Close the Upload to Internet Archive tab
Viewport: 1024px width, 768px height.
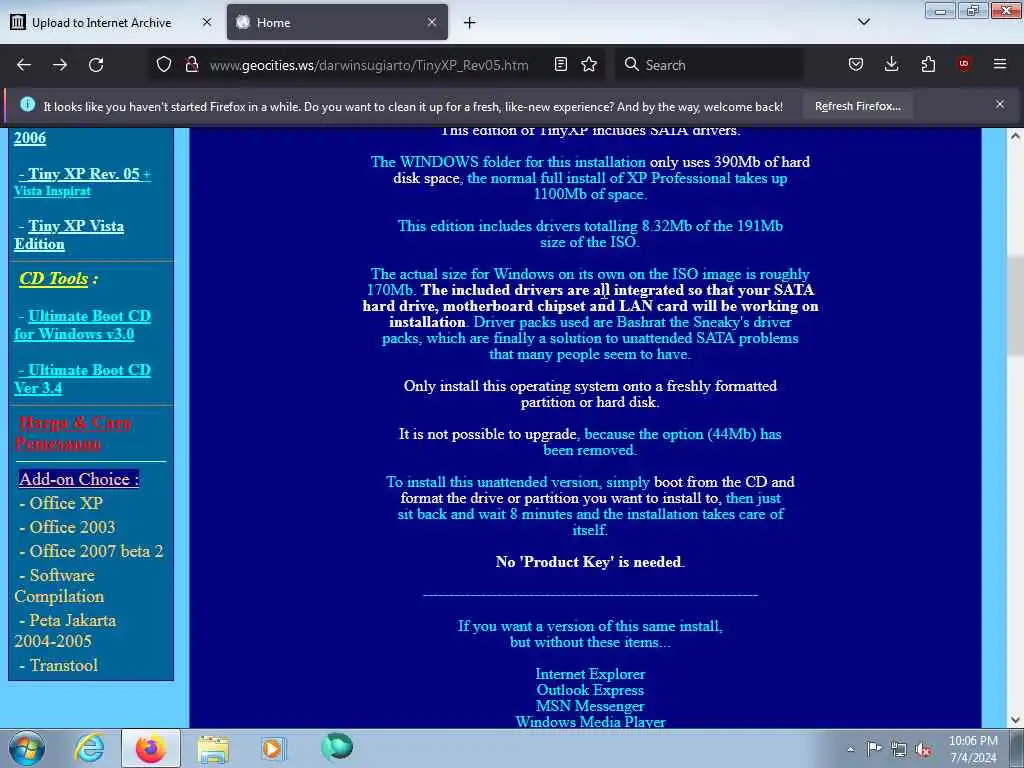click(207, 22)
